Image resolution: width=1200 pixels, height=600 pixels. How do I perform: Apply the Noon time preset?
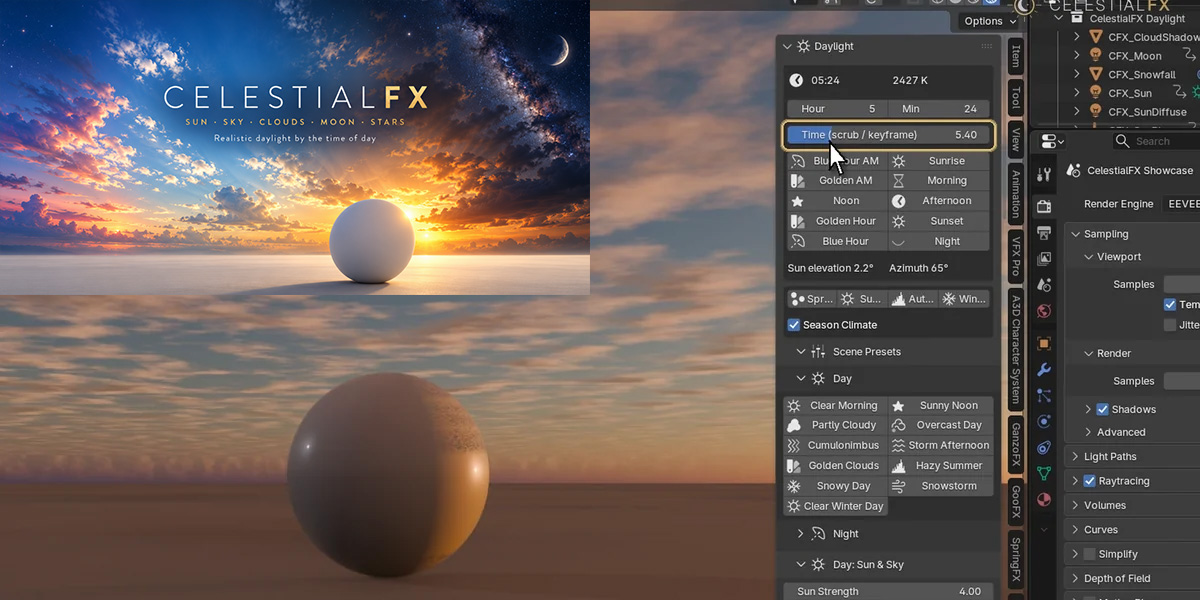pos(837,201)
